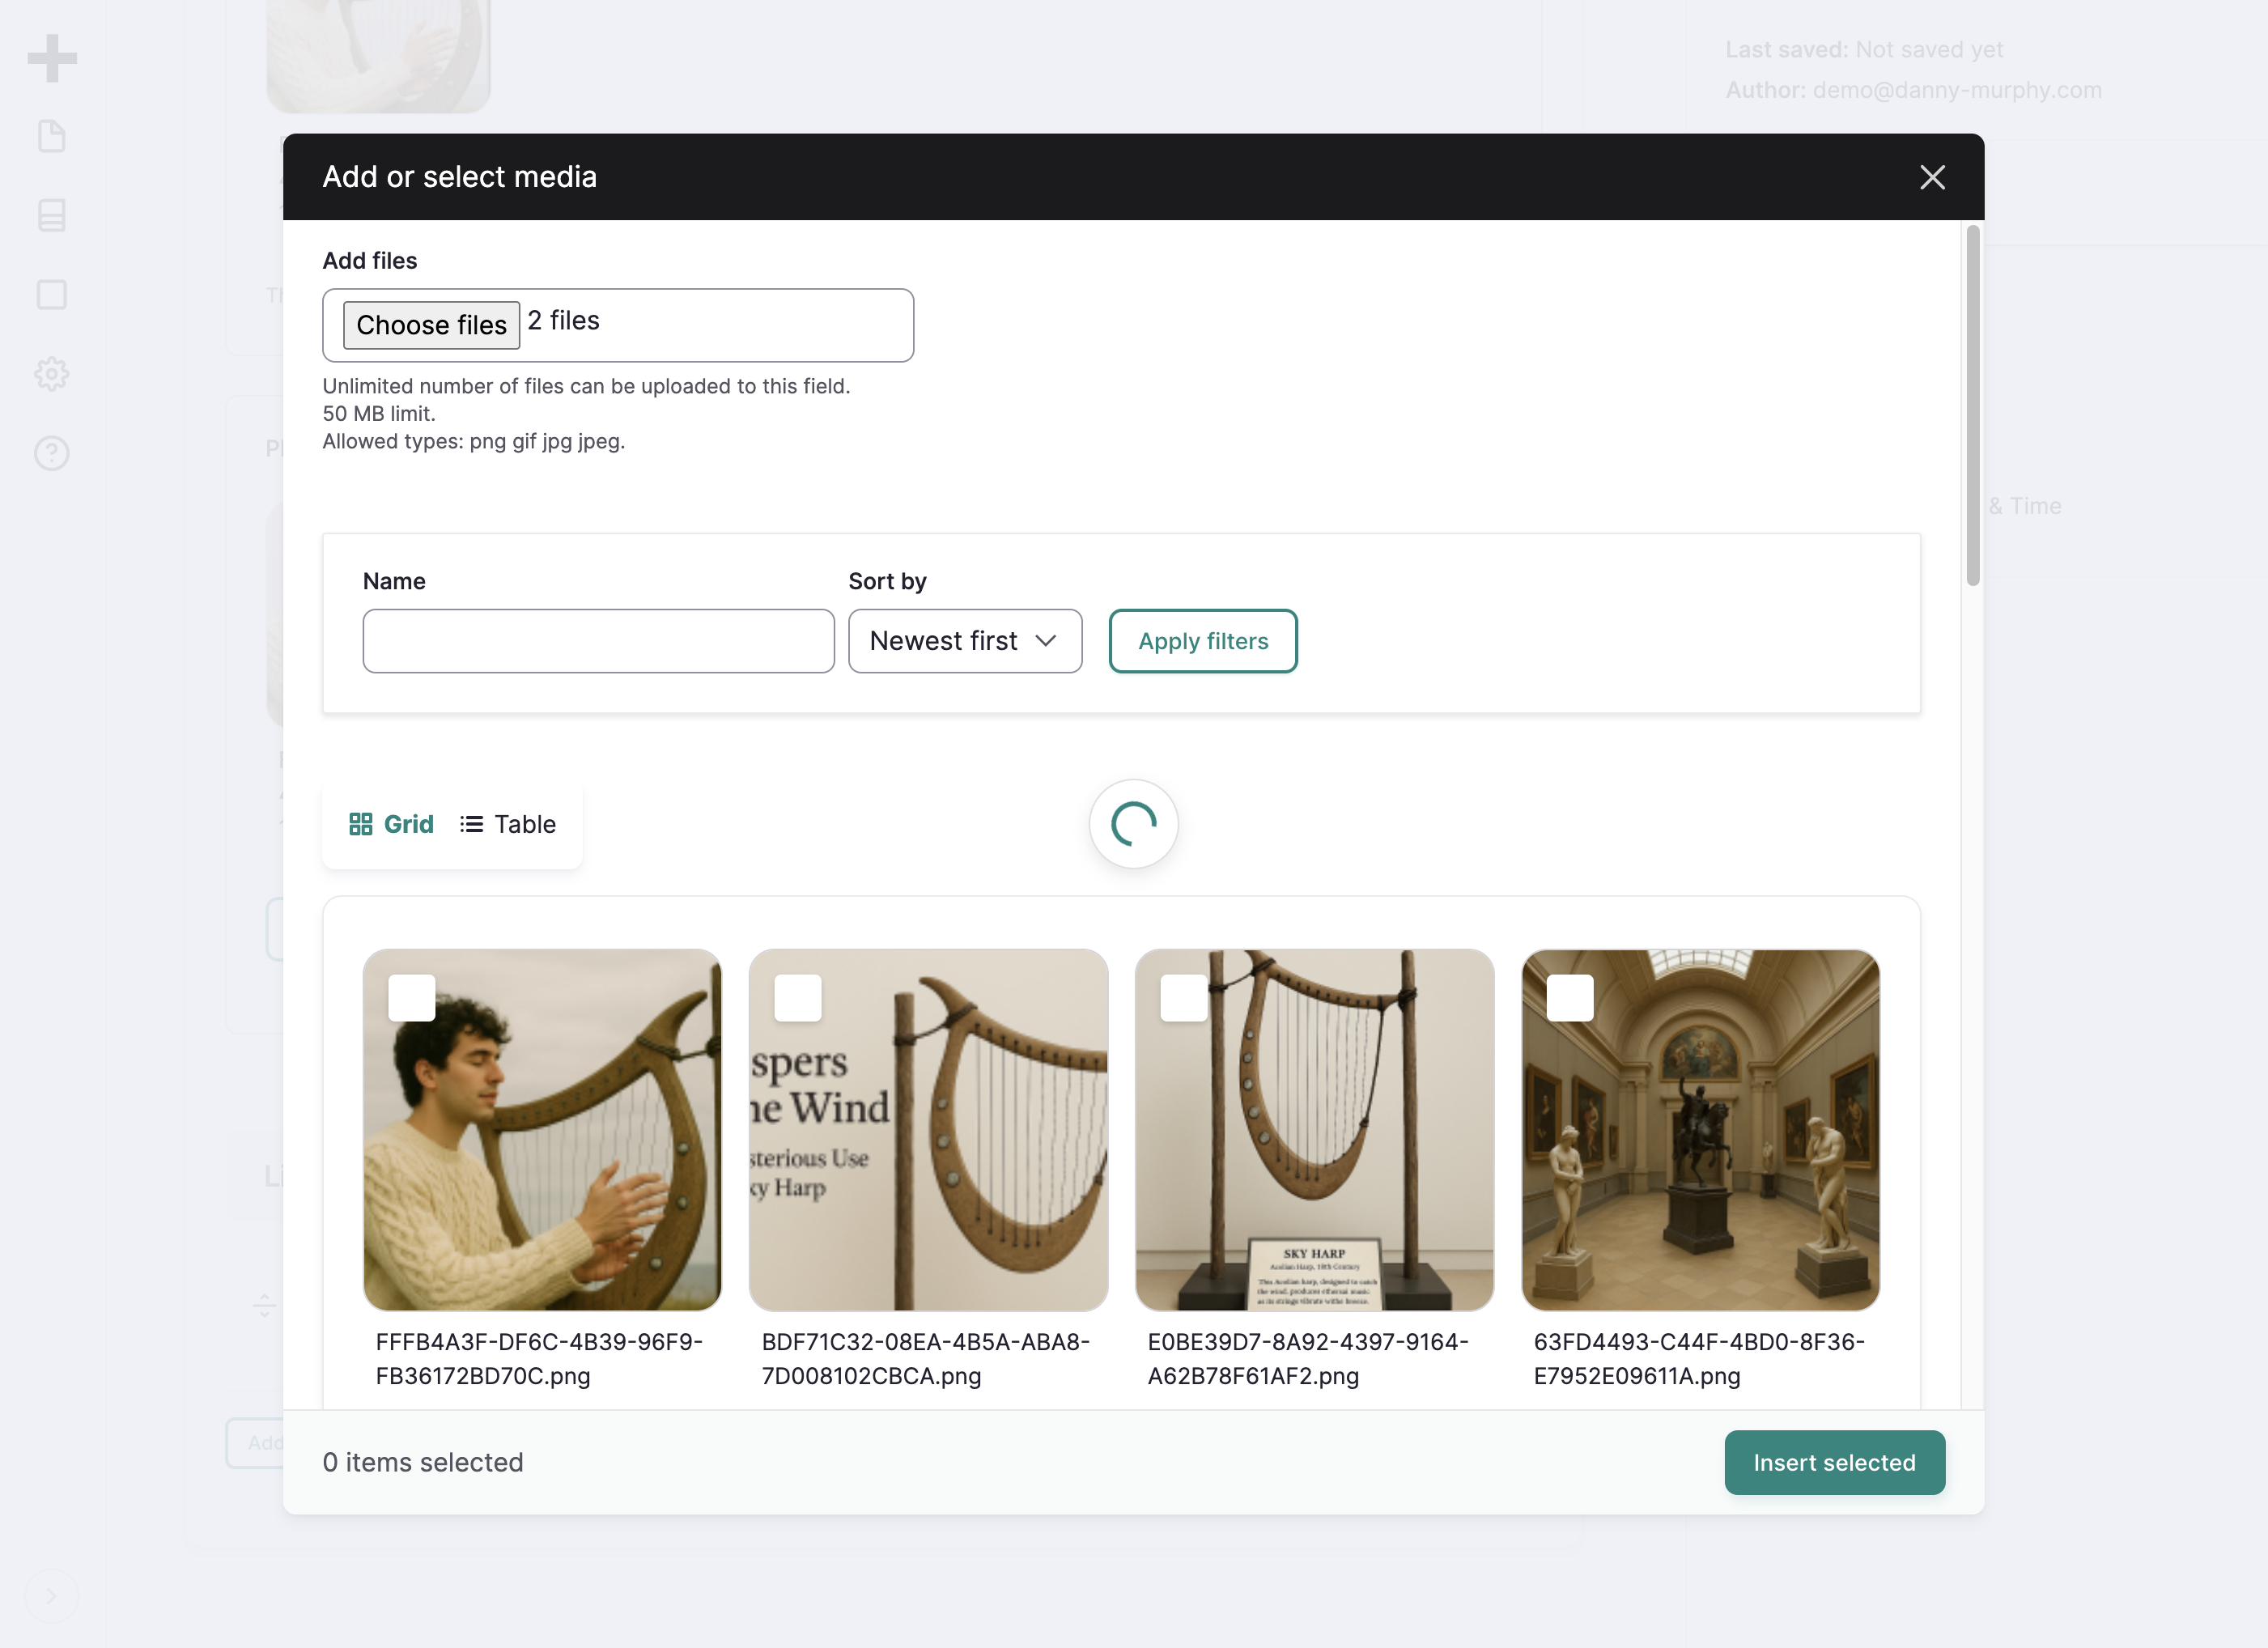Image resolution: width=2268 pixels, height=1648 pixels.
Task: Click the plus icon in the left sidebar
Action: pyautogui.click(x=52, y=58)
